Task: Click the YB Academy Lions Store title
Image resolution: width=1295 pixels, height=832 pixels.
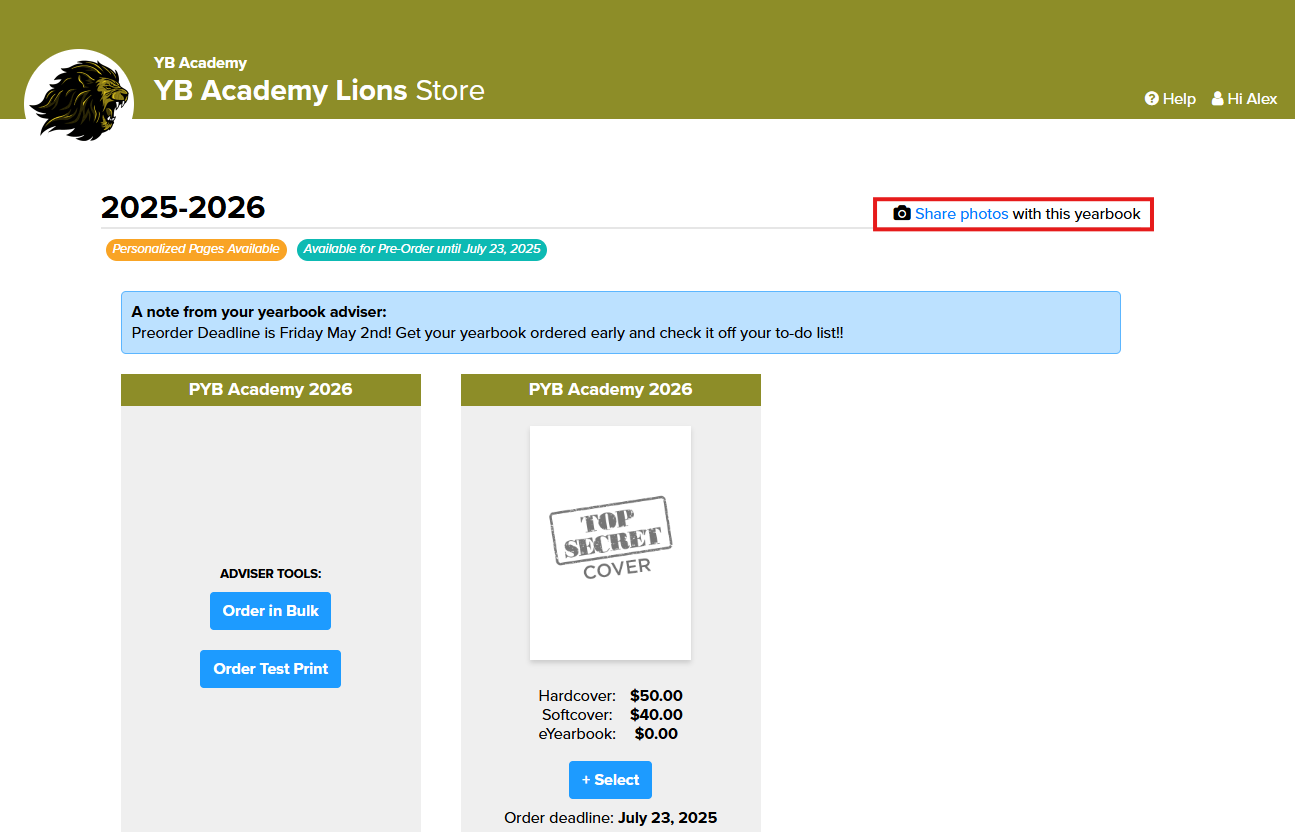Action: (319, 91)
